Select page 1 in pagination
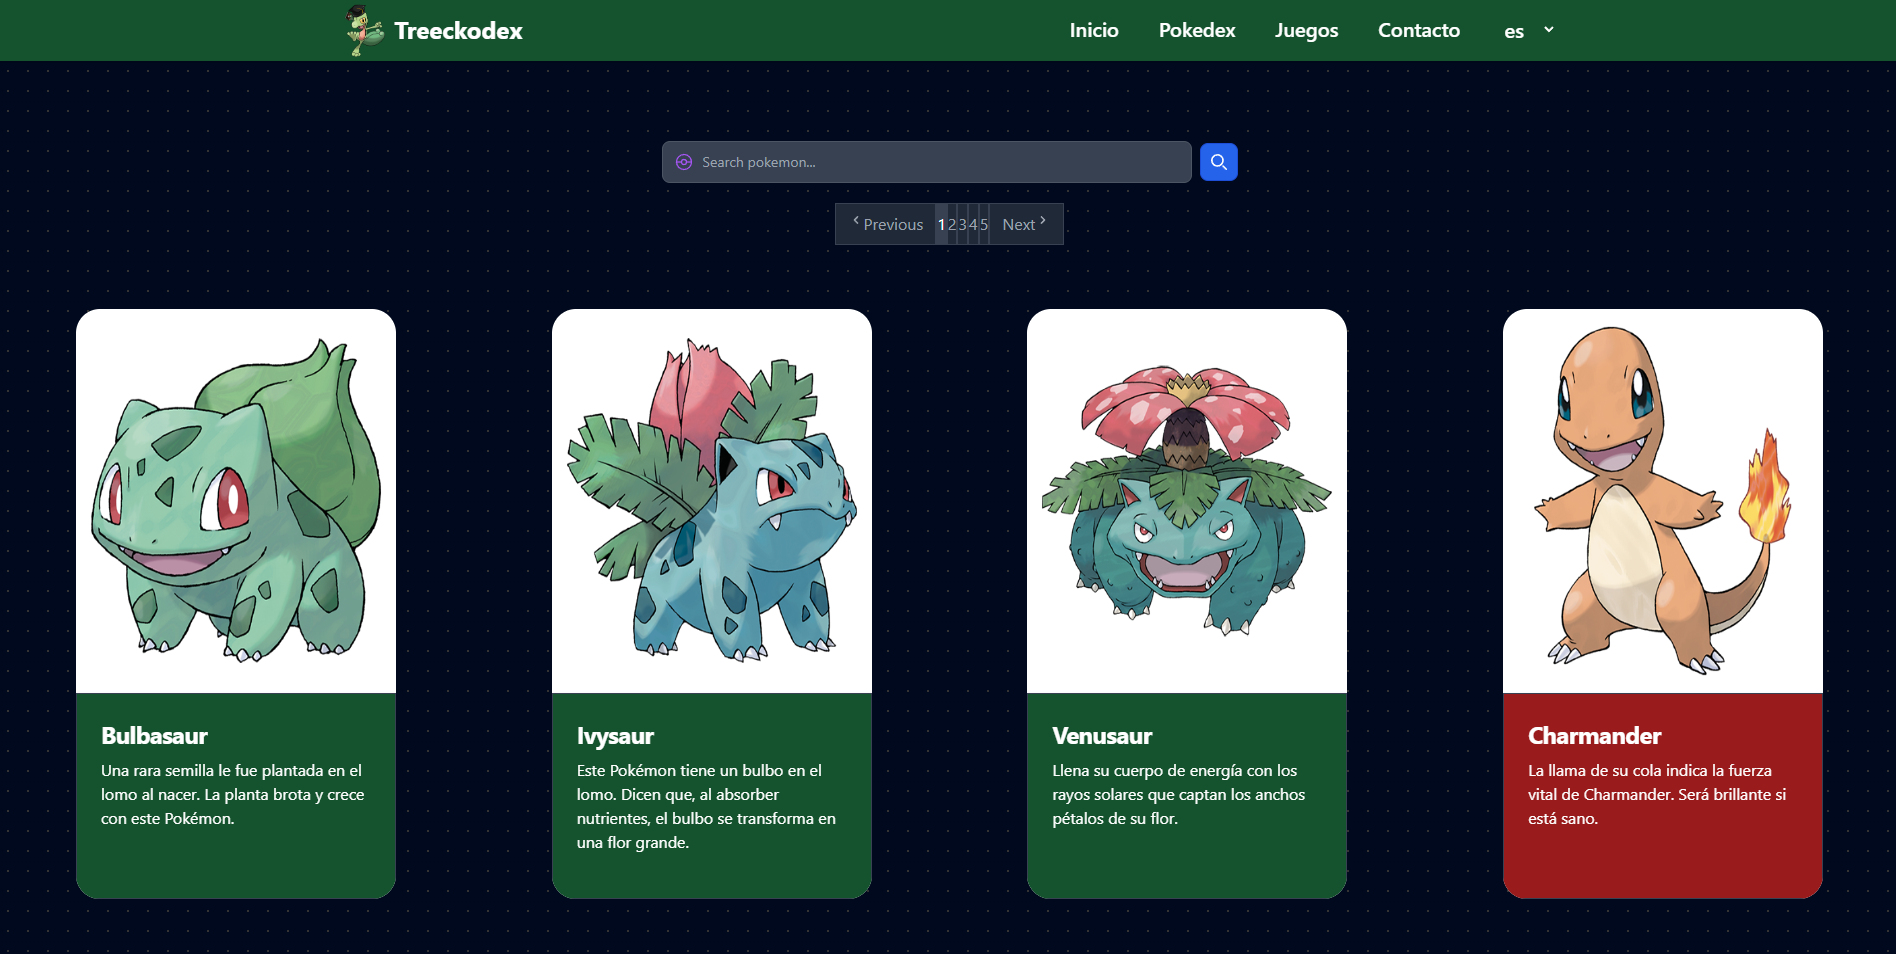The width and height of the screenshot is (1896, 954). point(941,224)
